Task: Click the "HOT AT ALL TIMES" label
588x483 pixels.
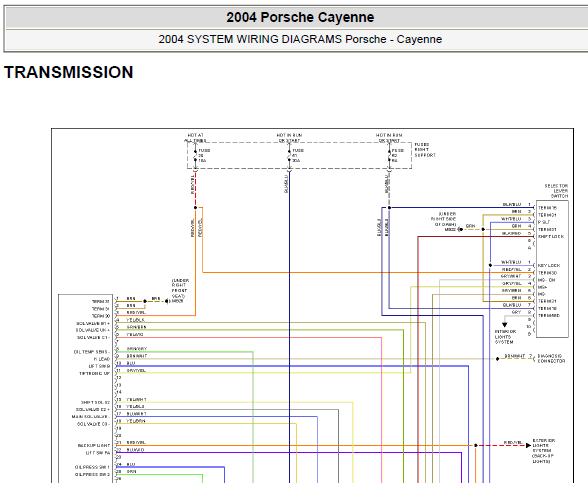Action: point(195,138)
